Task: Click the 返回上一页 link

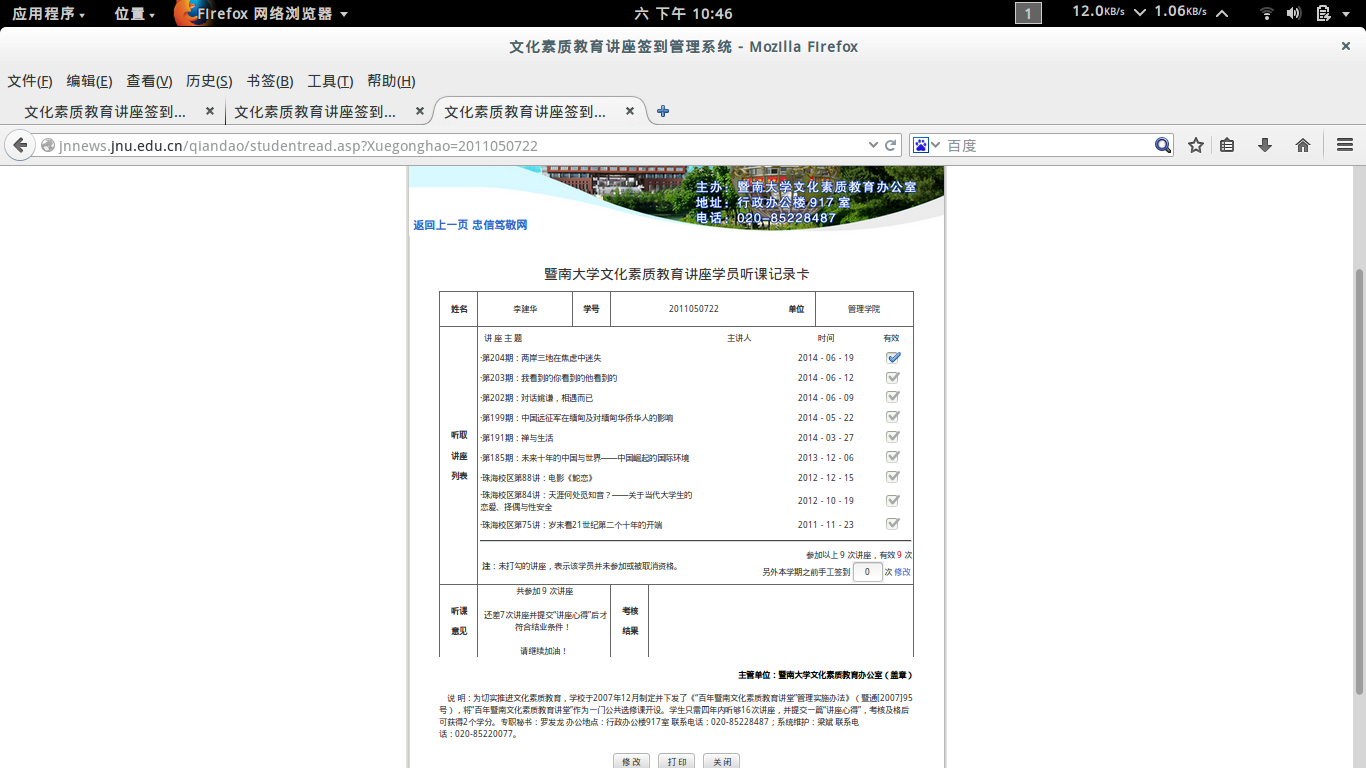Action: pos(441,225)
